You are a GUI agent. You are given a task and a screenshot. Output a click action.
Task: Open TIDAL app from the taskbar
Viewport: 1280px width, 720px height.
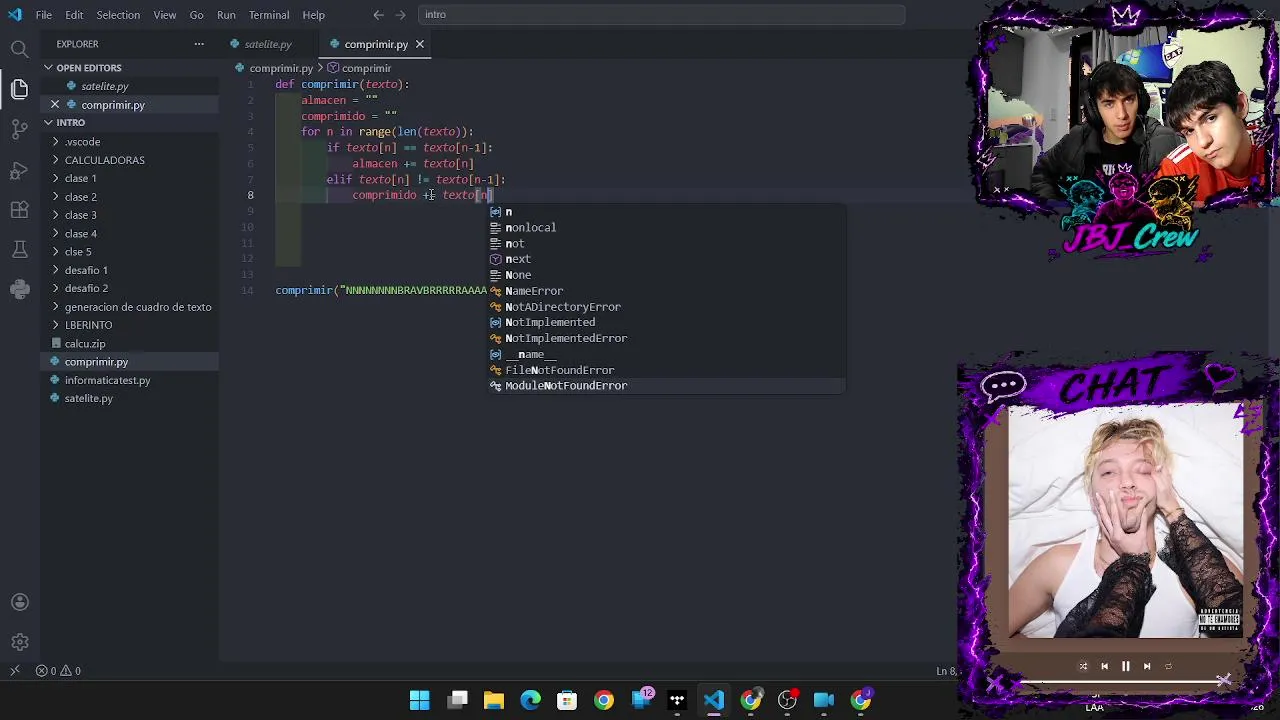(677, 700)
